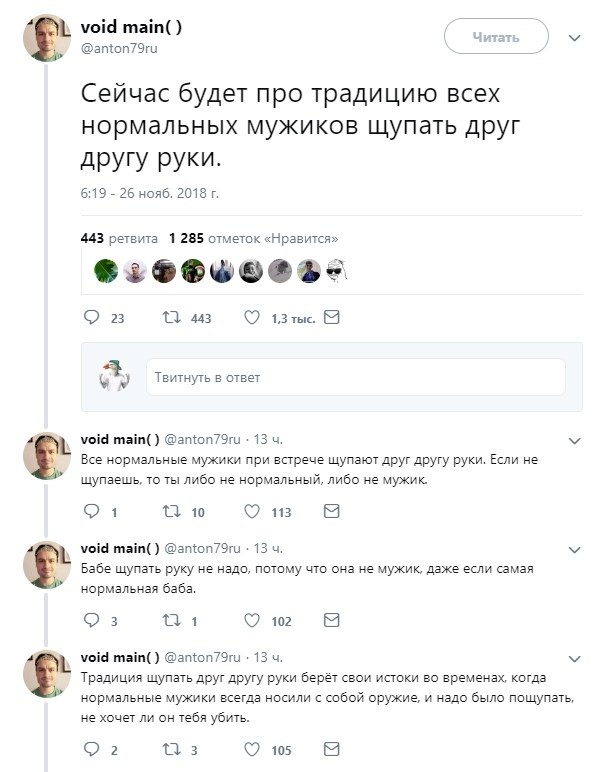The height and width of the screenshot is (772, 602).
Task: Reply to the last tweet with 2 replies
Action: (91, 750)
